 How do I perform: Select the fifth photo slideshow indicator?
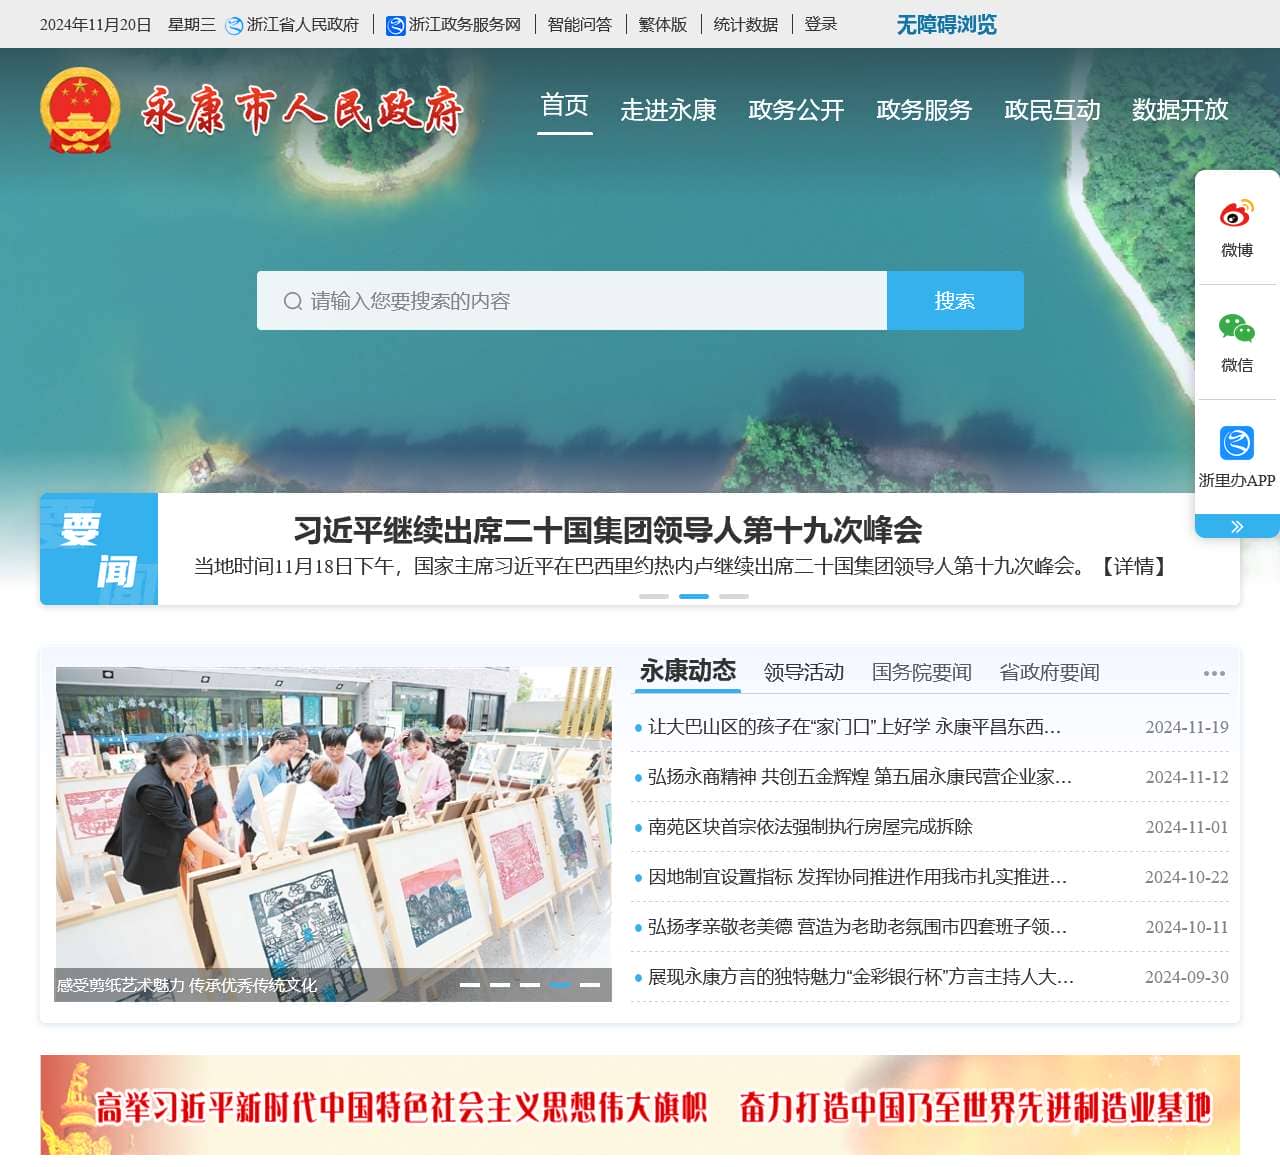pyautogui.click(x=590, y=985)
